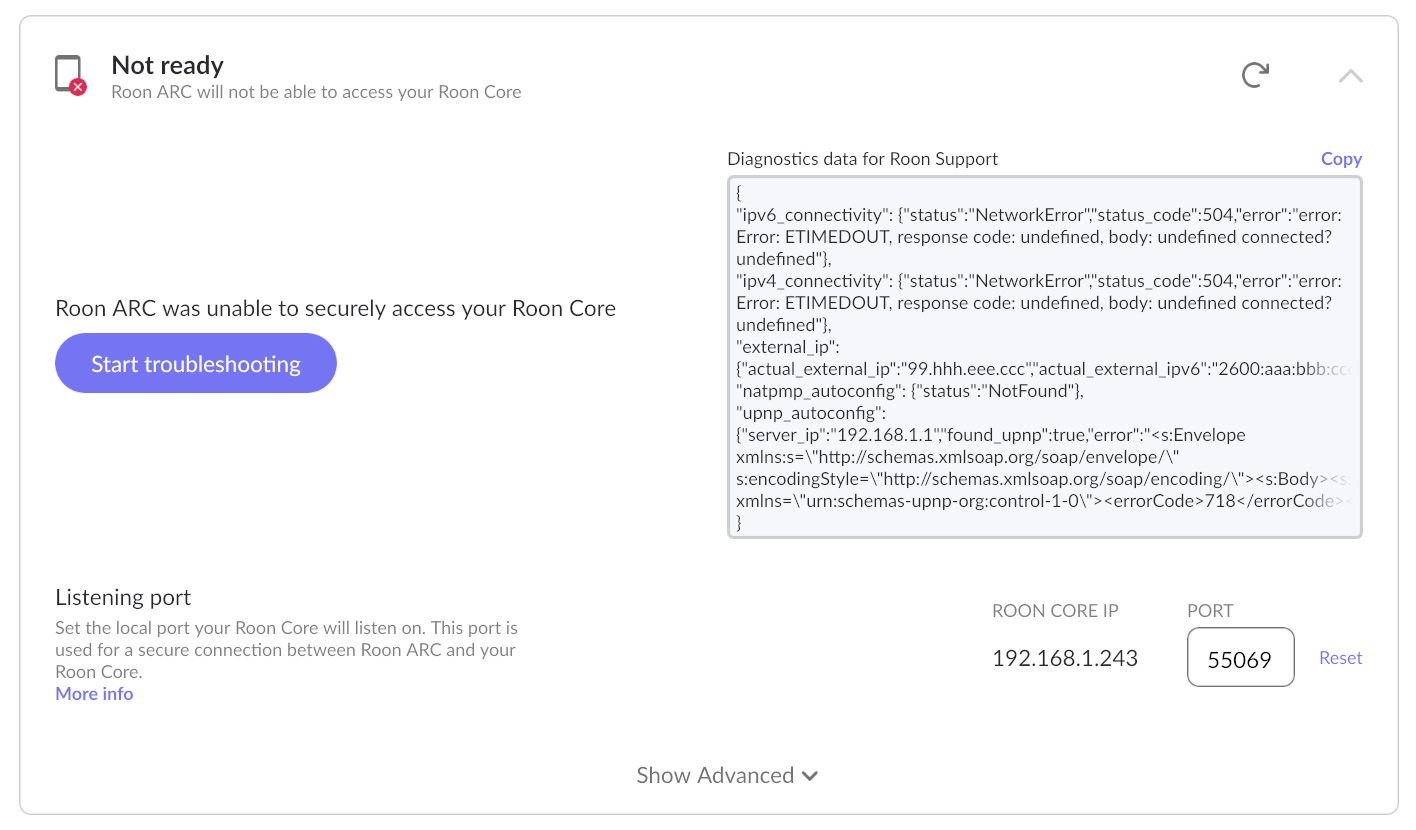The image size is (1416, 830).
Task: Click the Listening port heading
Action: [x=123, y=598]
